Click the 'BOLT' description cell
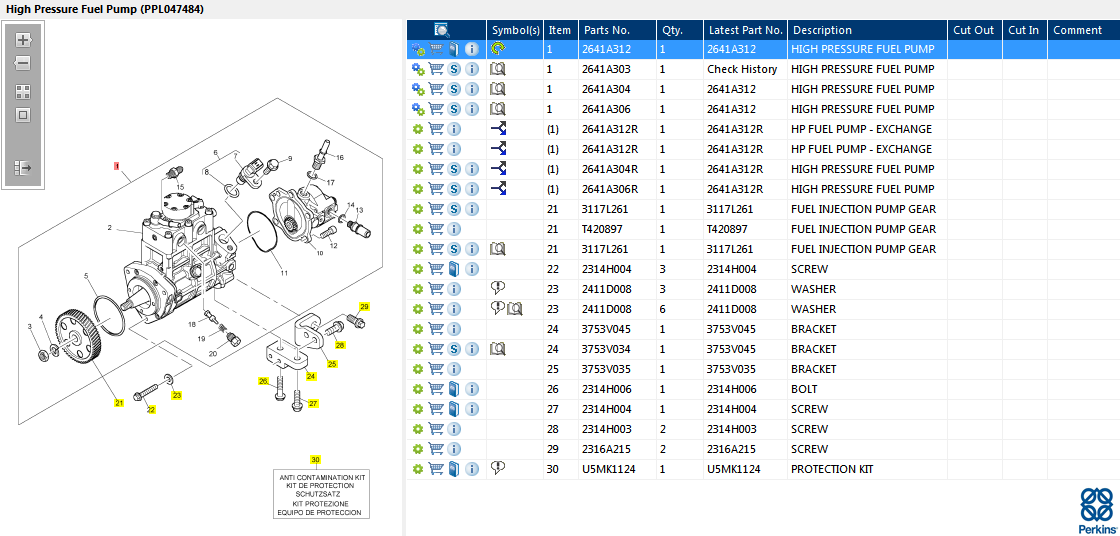Viewport: 1120px width, 536px height. pos(804,389)
